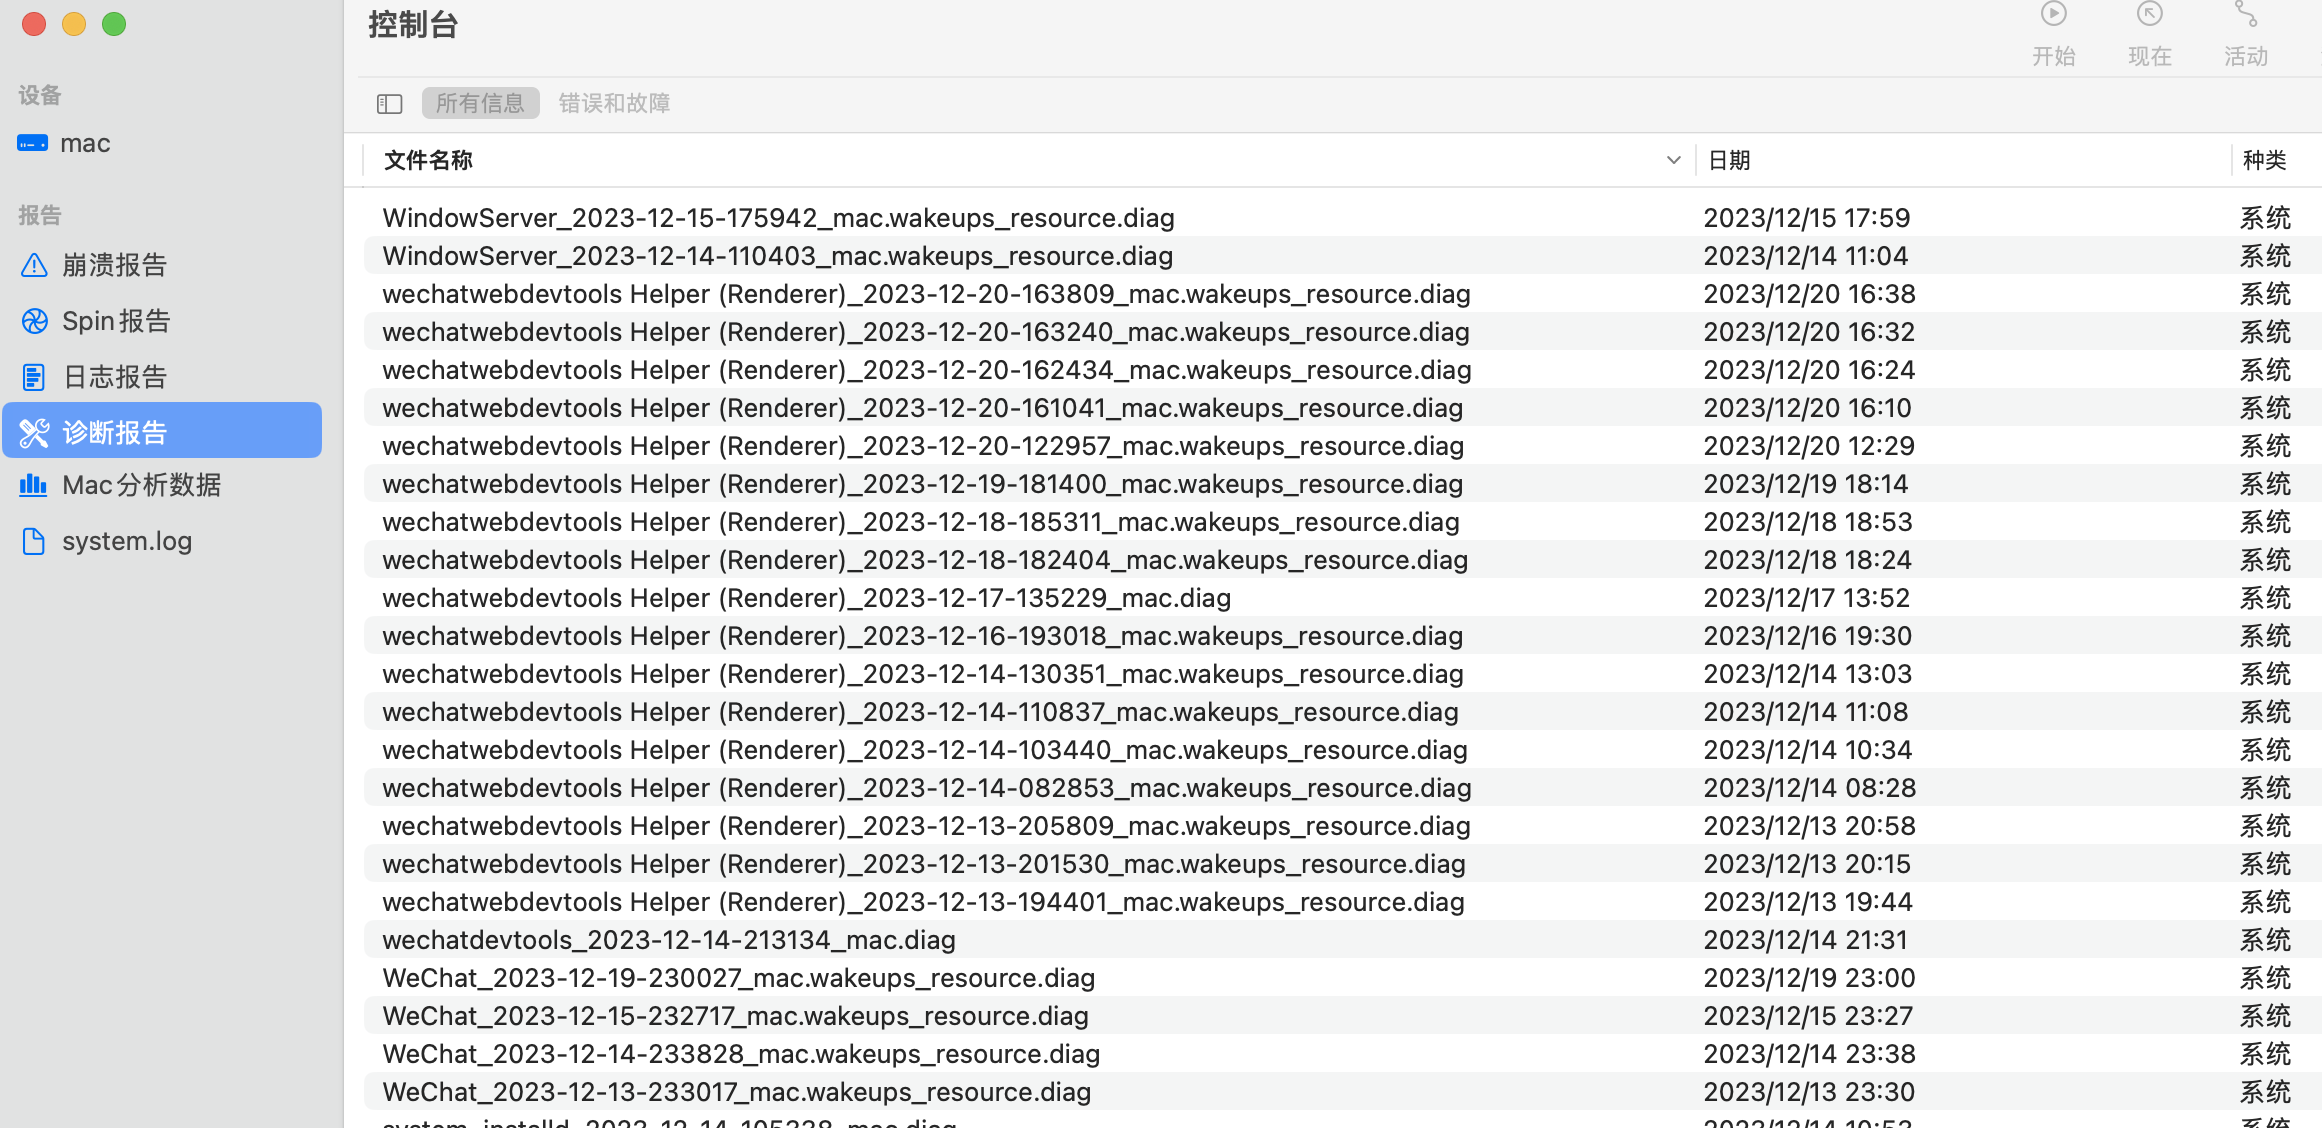The width and height of the screenshot is (2322, 1128).
Task: Open Spin Reports (Spin 报告) in sidebar
Action: [116, 321]
